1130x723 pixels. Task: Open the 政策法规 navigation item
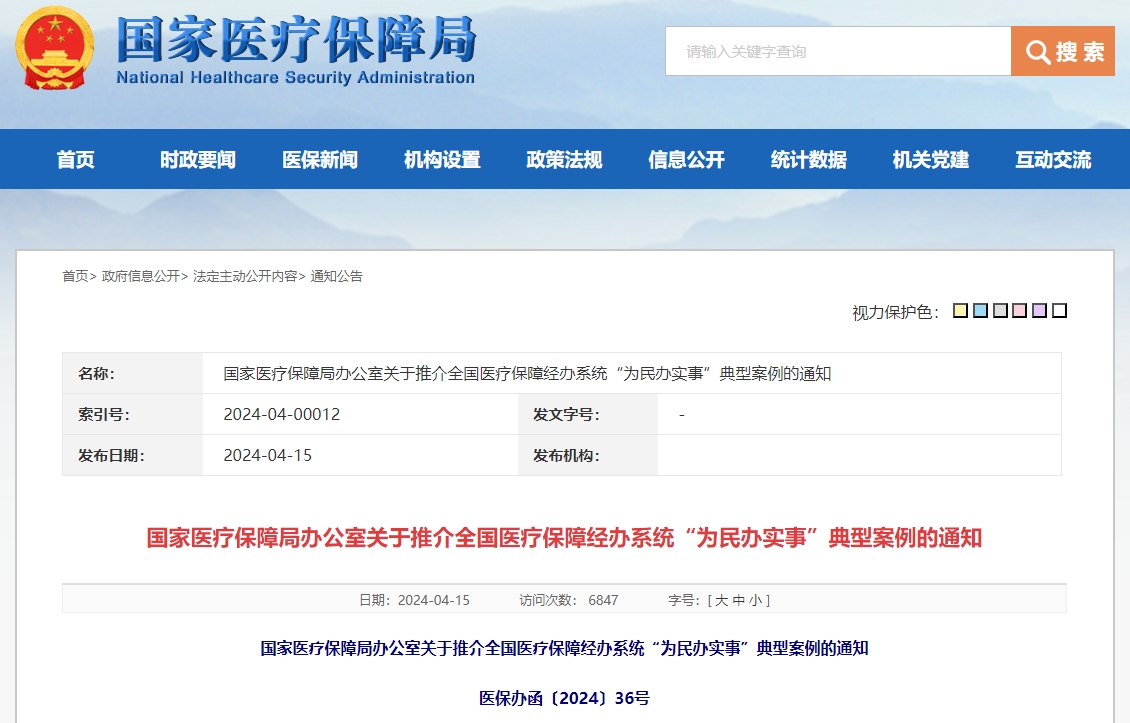pyautogui.click(x=564, y=159)
